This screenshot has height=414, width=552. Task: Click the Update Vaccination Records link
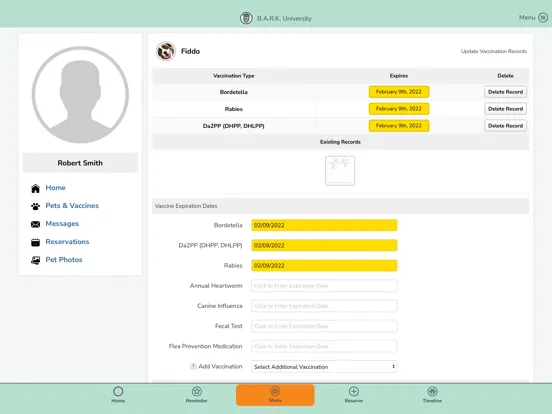click(494, 51)
